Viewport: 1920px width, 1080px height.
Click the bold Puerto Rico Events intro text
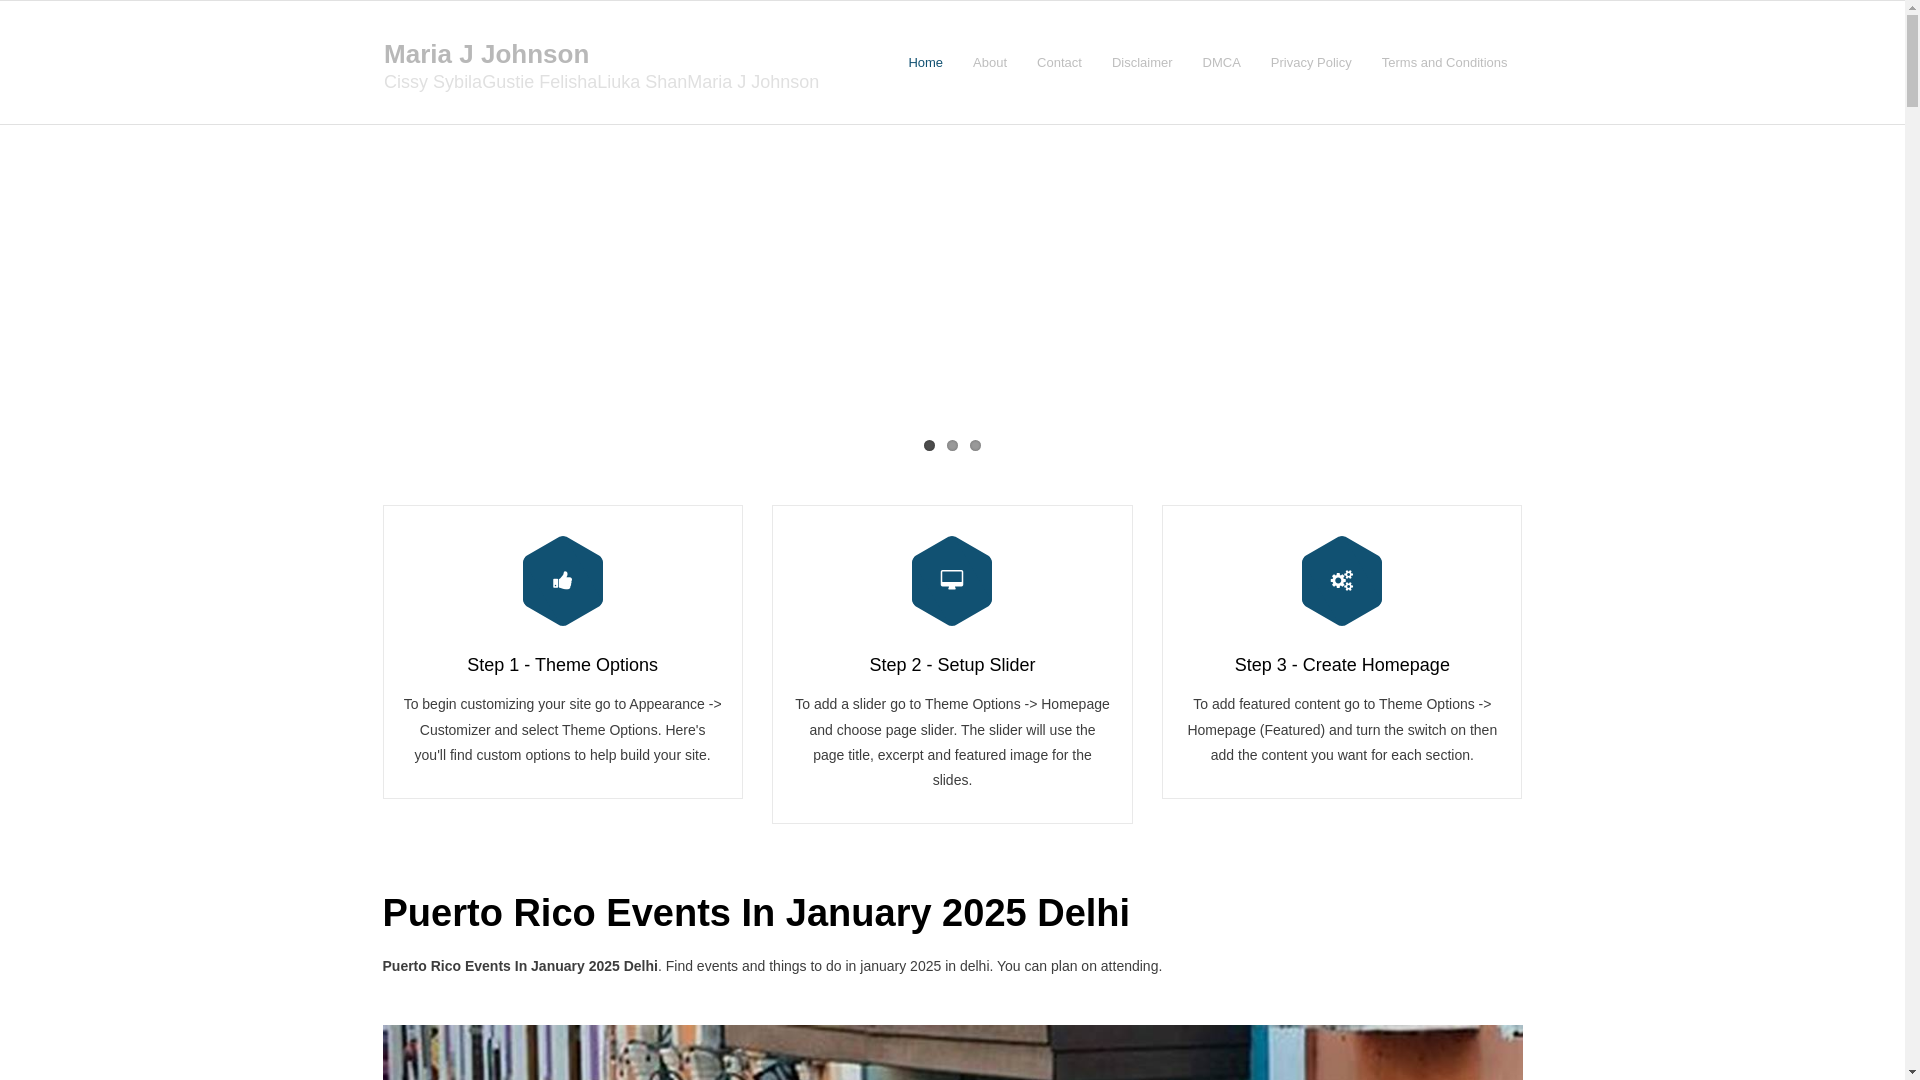(520, 966)
